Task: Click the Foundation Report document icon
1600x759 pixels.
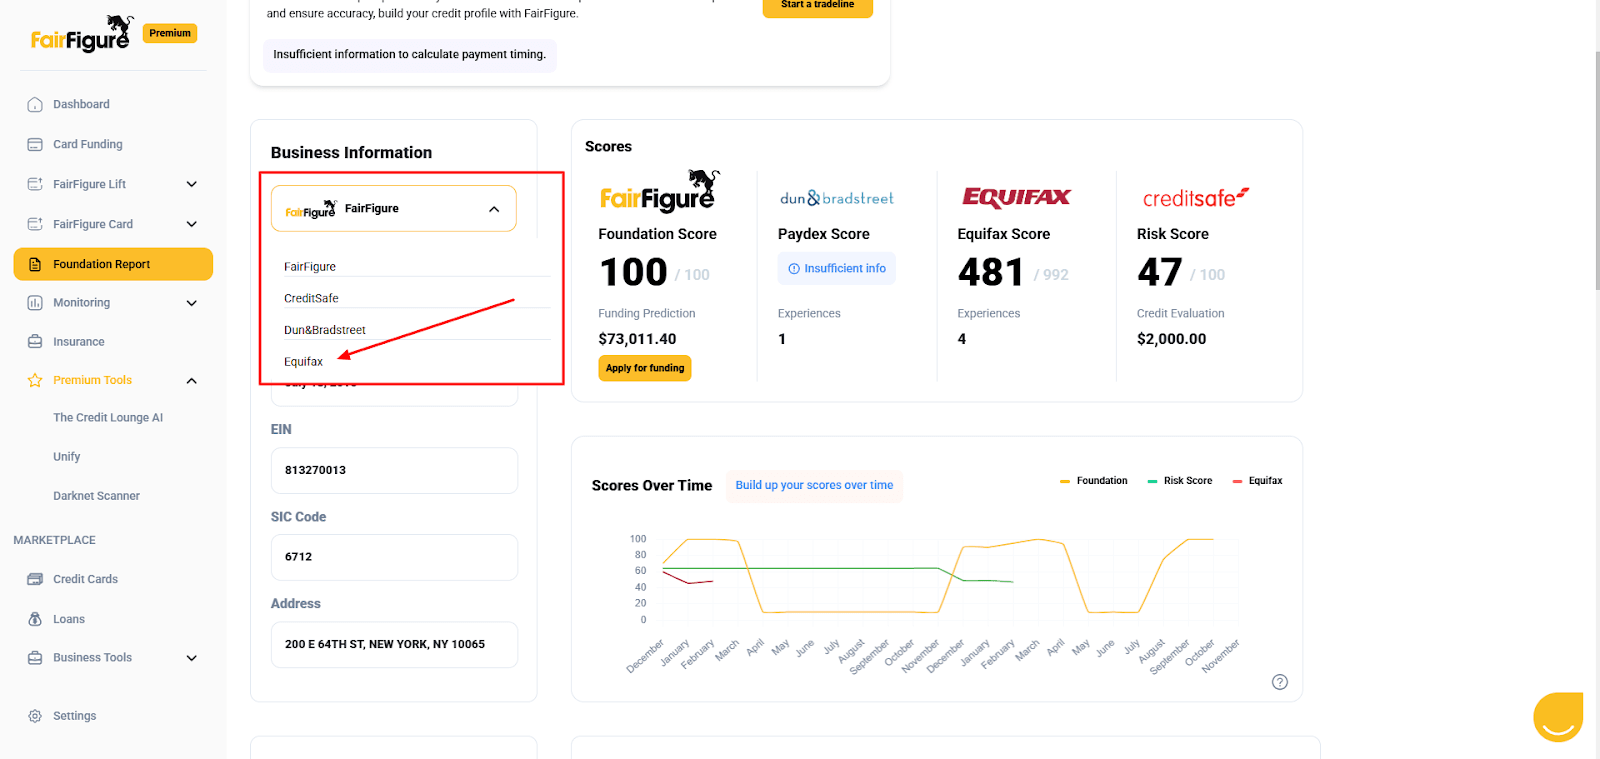Action: 35,264
